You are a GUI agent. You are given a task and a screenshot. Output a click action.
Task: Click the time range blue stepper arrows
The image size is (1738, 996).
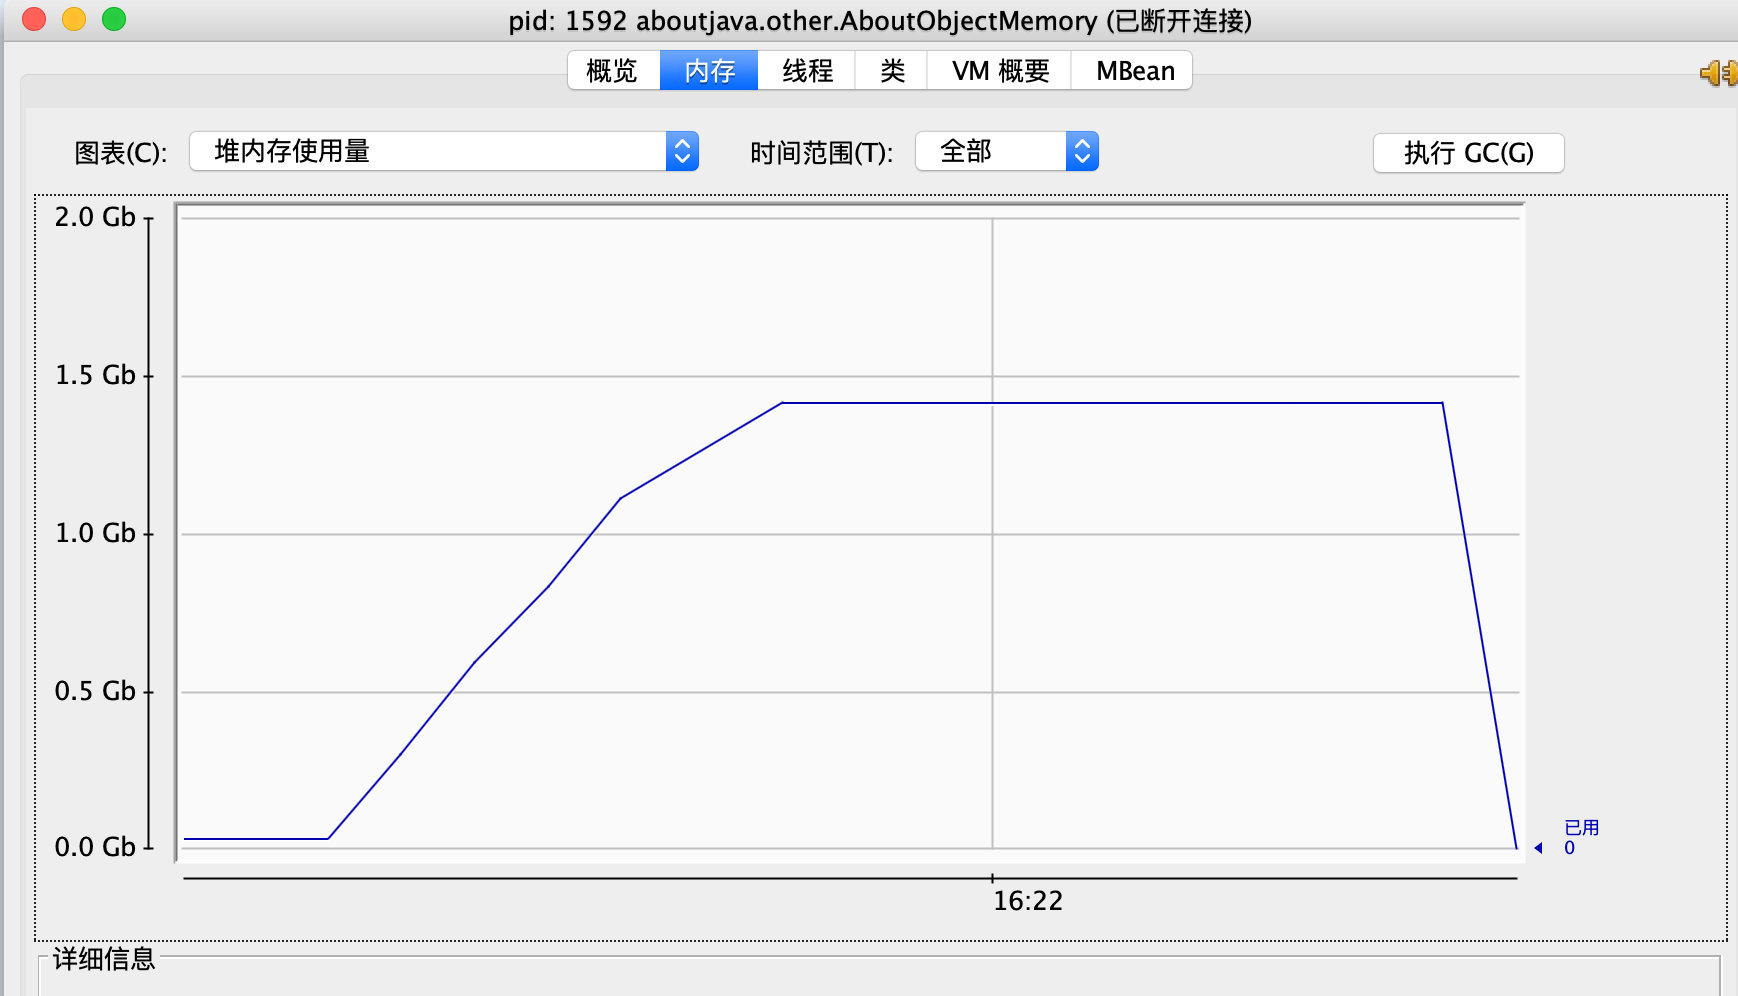click(x=1082, y=152)
